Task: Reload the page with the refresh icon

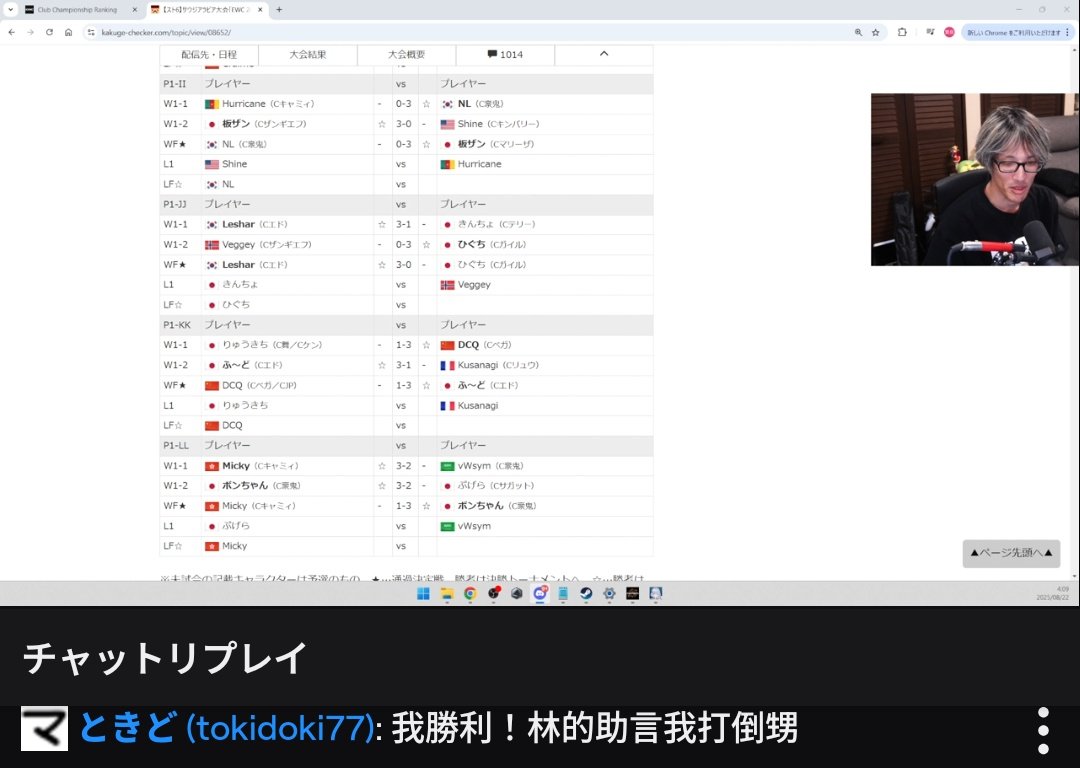Action: 49,32
